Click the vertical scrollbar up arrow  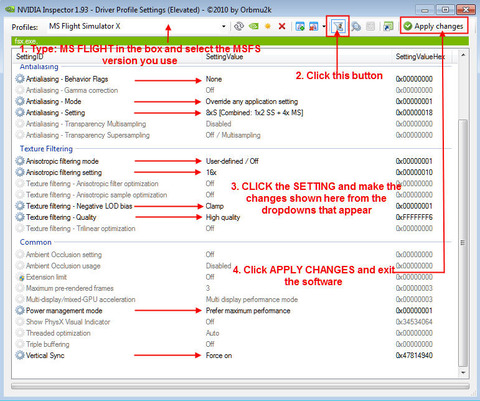463,55
